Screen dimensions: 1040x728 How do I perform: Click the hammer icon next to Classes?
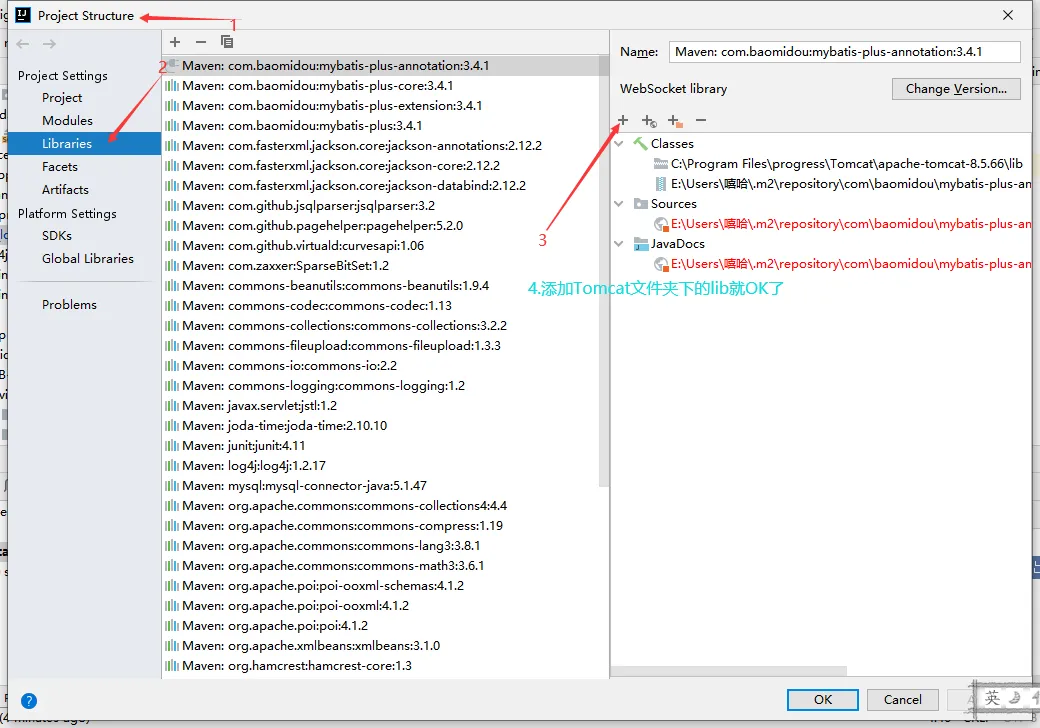(640, 143)
